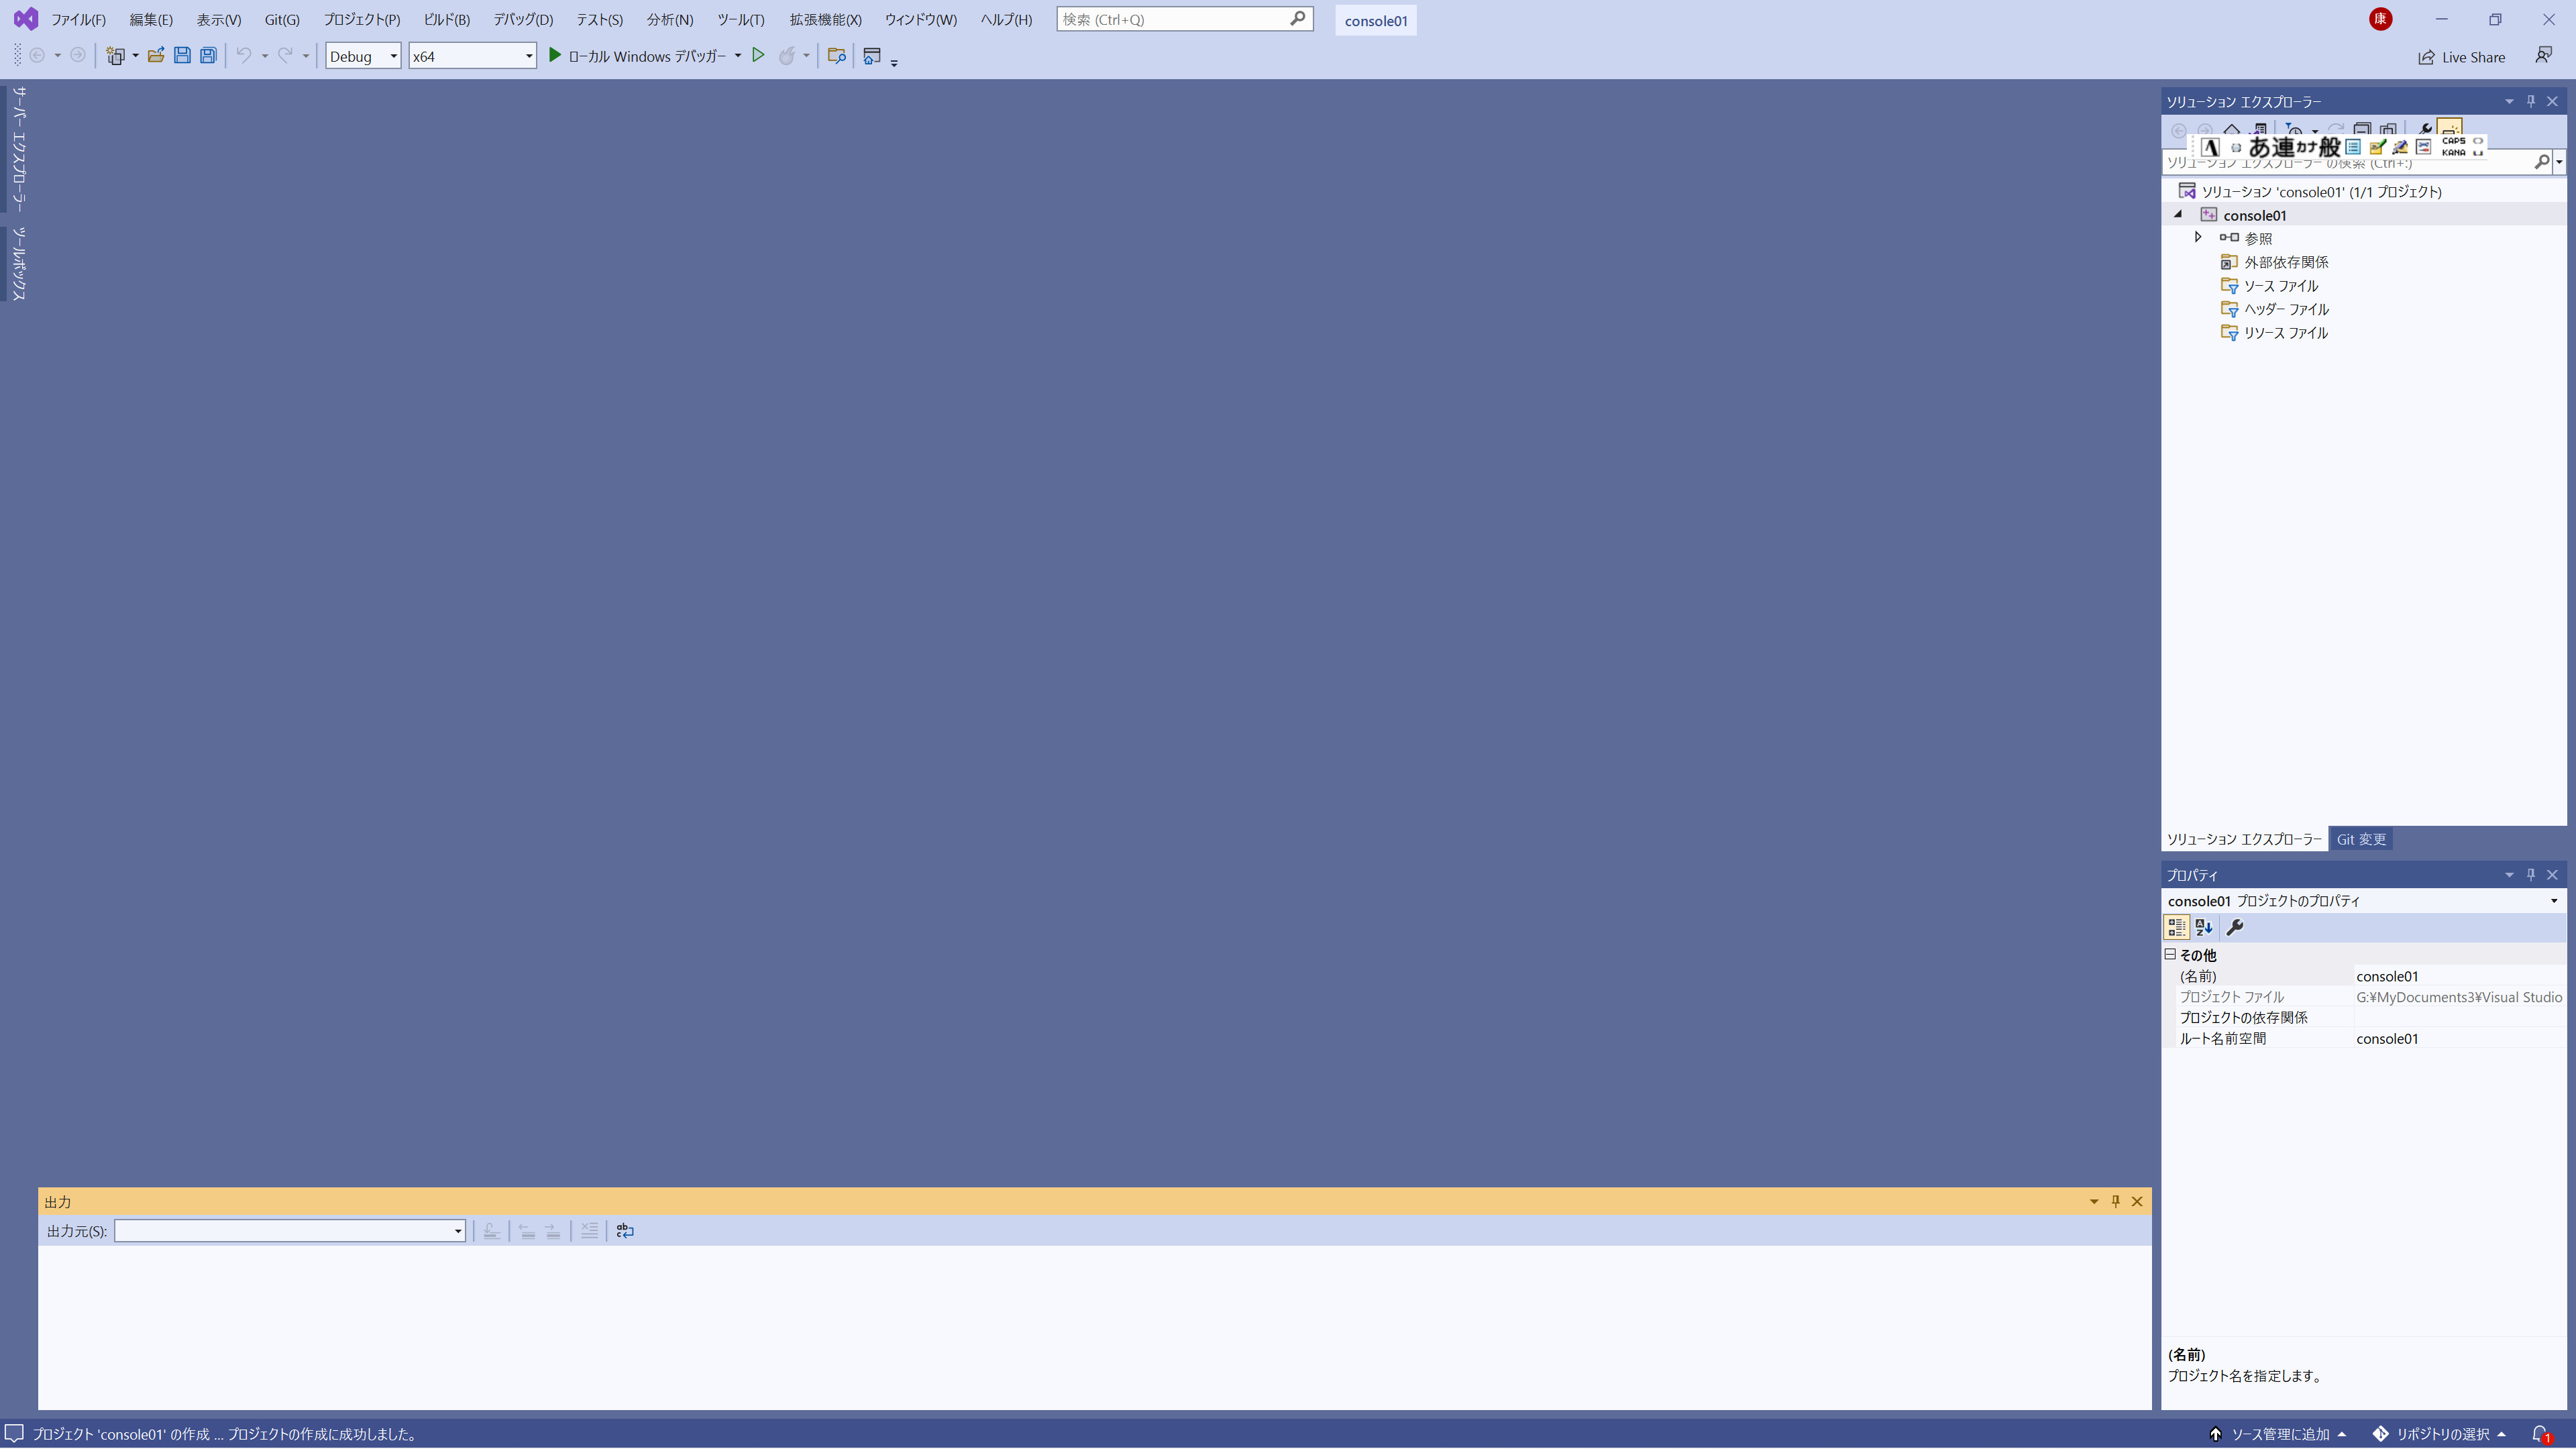Image resolution: width=2576 pixels, height=1449 pixels.
Task: Click the Find in Files toolbar icon
Action: tap(836, 56)
